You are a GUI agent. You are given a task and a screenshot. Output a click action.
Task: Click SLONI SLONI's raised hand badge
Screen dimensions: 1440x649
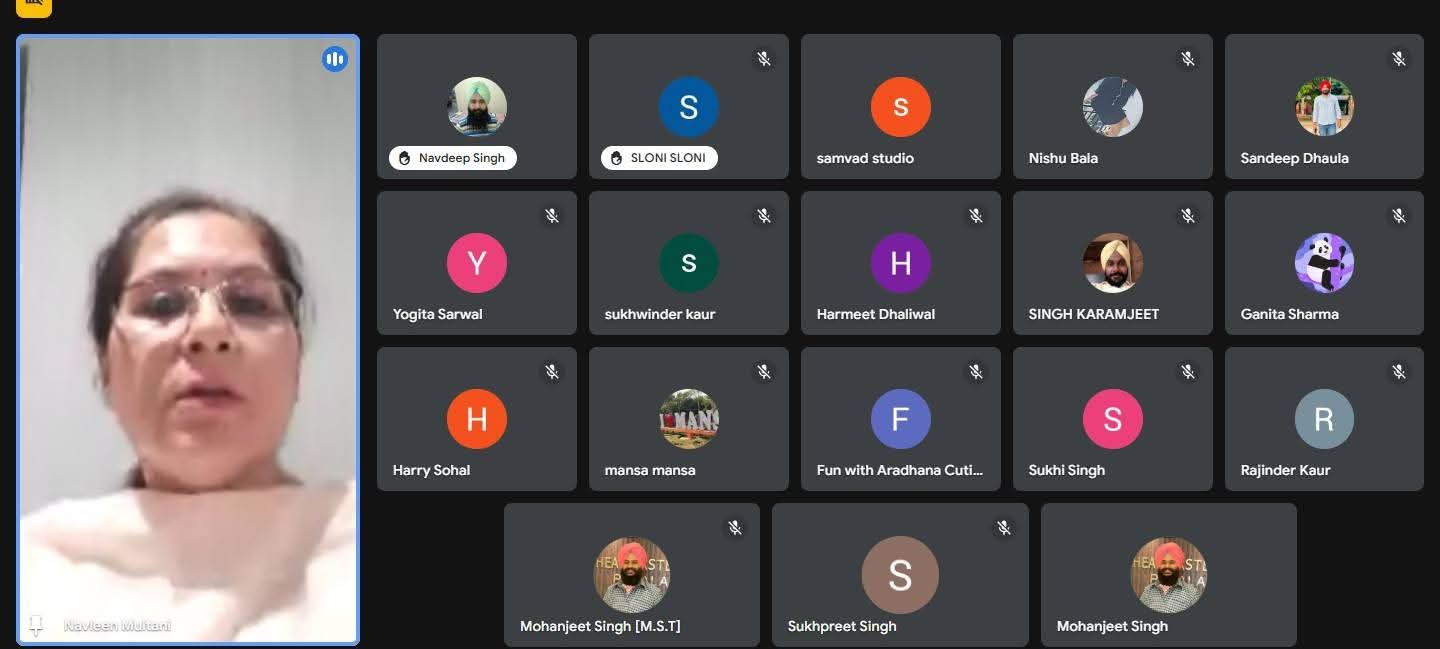point(659,158)
